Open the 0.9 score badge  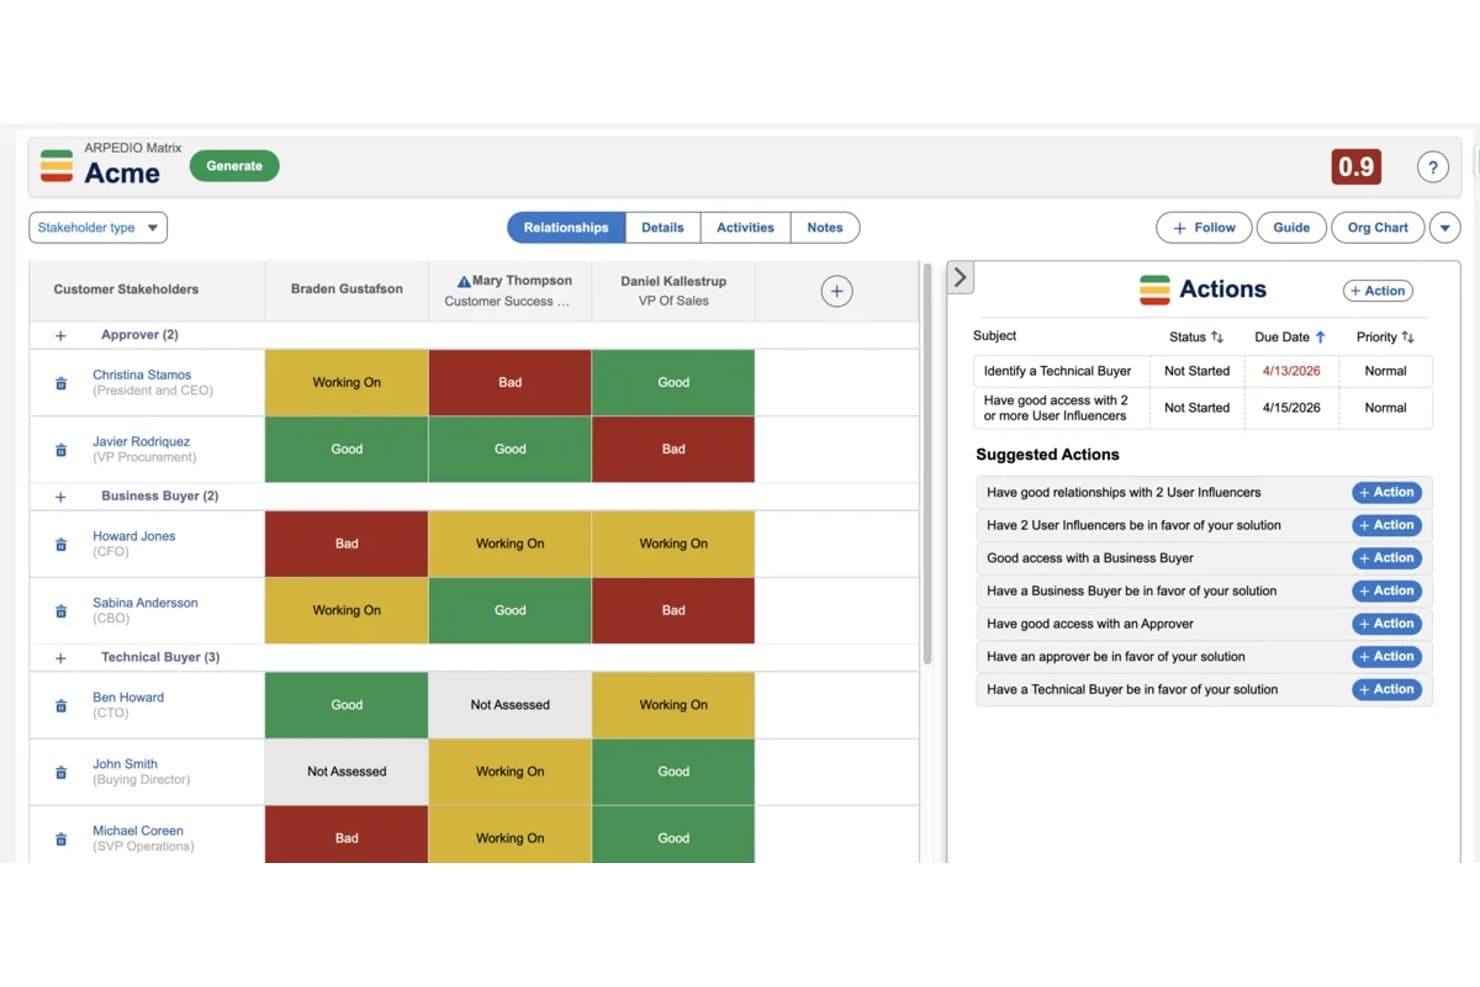click(1356, 167)
